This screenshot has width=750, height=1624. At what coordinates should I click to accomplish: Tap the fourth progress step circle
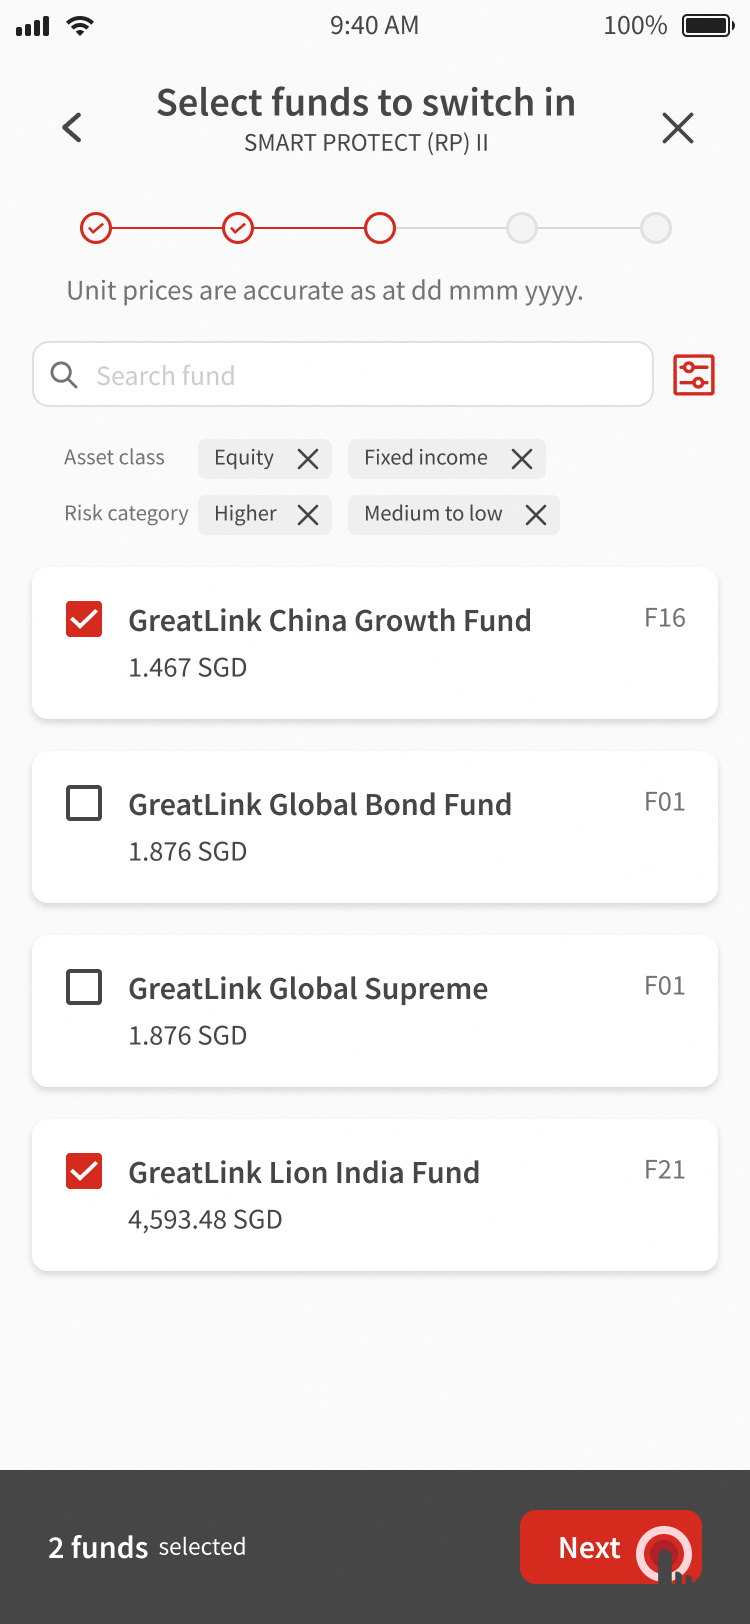[522, 229]
